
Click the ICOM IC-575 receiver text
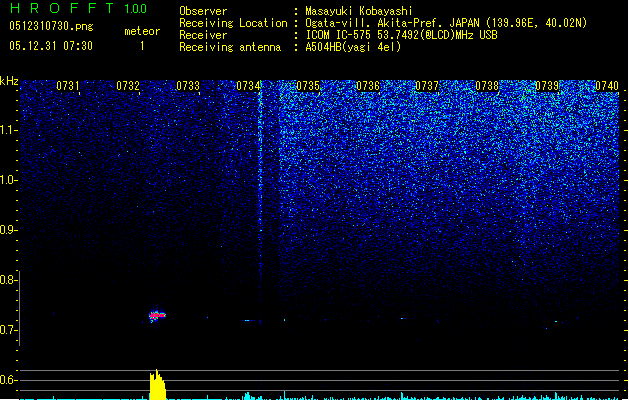point(401,35)
